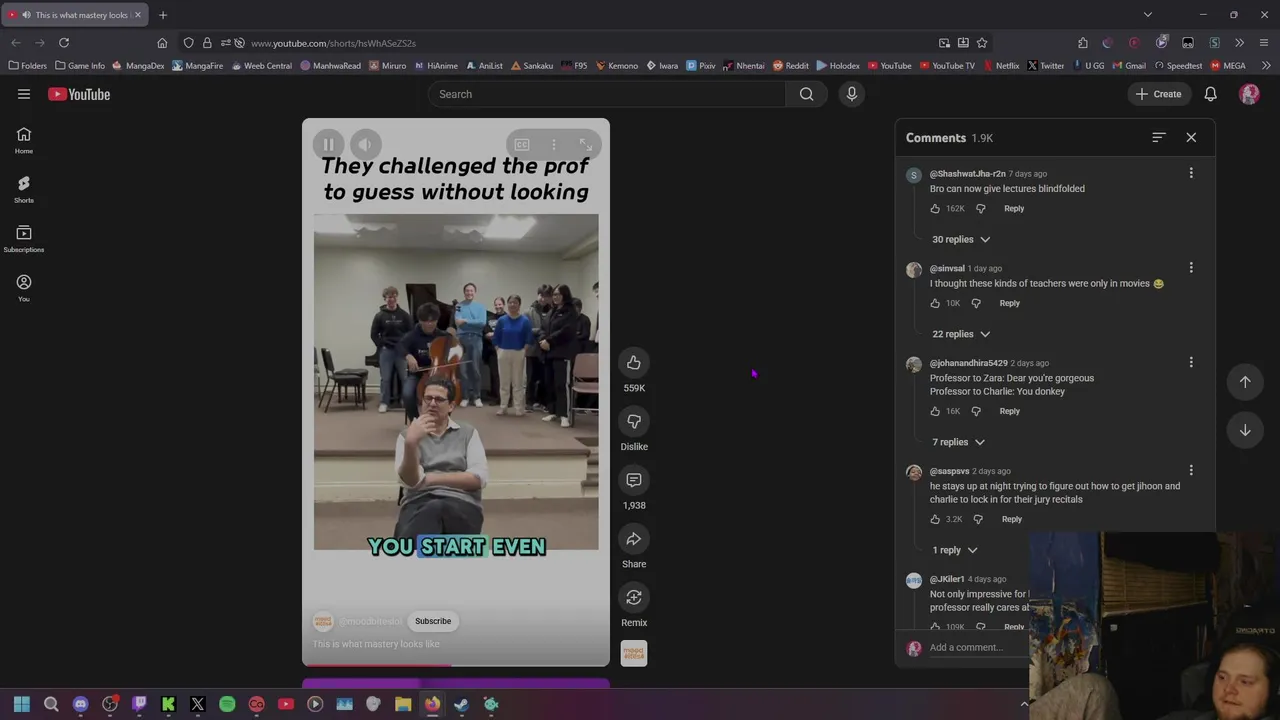Screen dimensions: 1280x720
Task: Open the Windows Start menu
Action: [22, 704]
